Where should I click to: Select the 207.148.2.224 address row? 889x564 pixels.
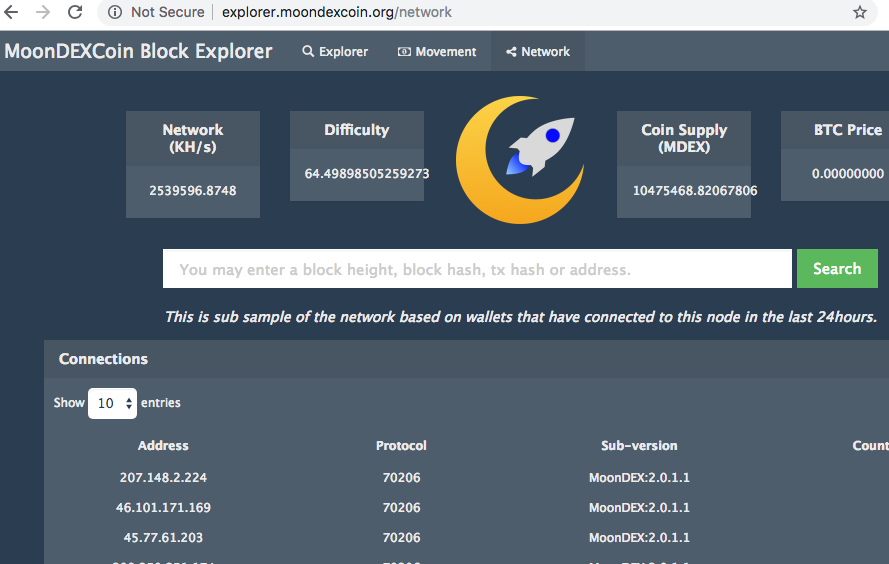[163, 478]
